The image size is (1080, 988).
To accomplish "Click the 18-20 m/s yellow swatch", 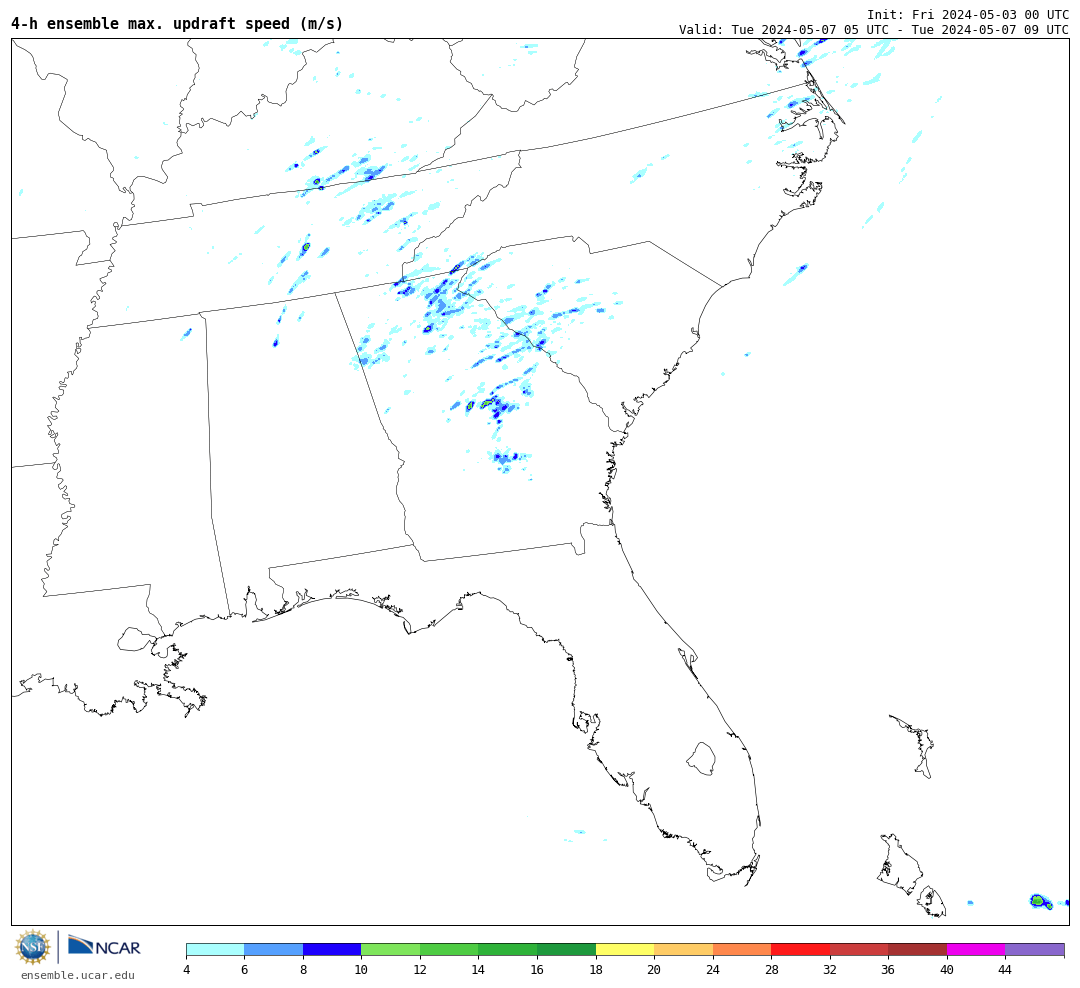I will click(625, 950).
